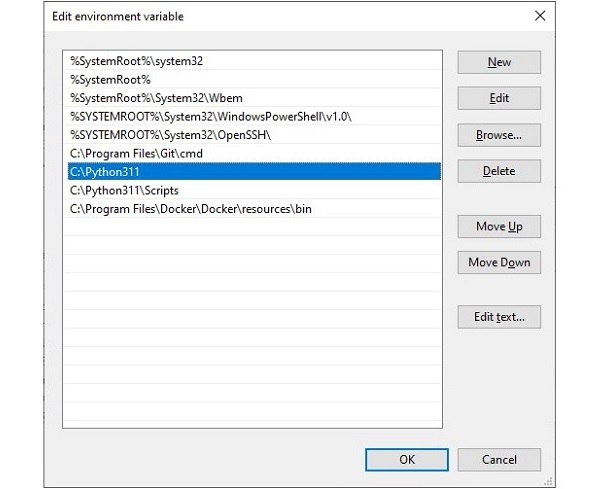The width and height of the screenshot is (600, 489).
Task: Confirm changes with OK
Action: [407, 459]
